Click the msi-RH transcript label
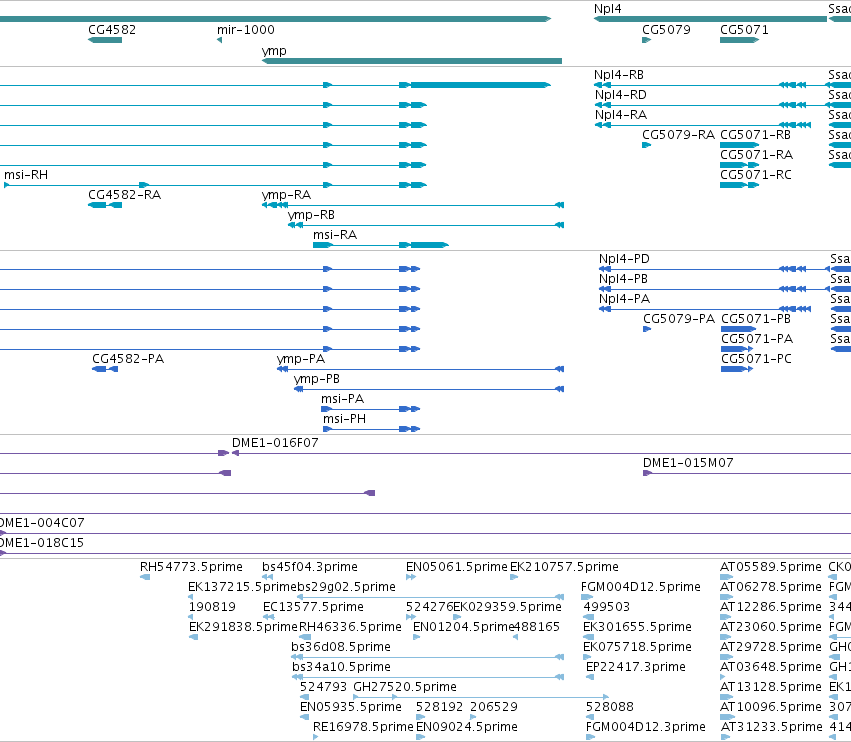The height and width of the screenshot is (742, 851). click(x=26, y=175)
